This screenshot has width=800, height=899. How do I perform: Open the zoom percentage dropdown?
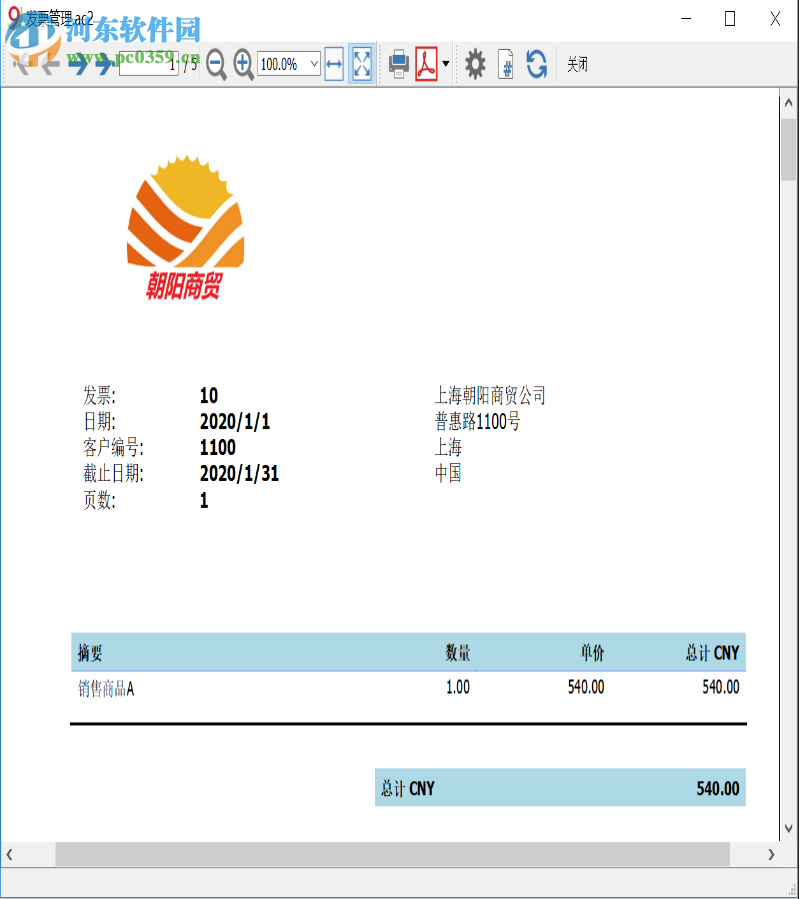[313, 64]
